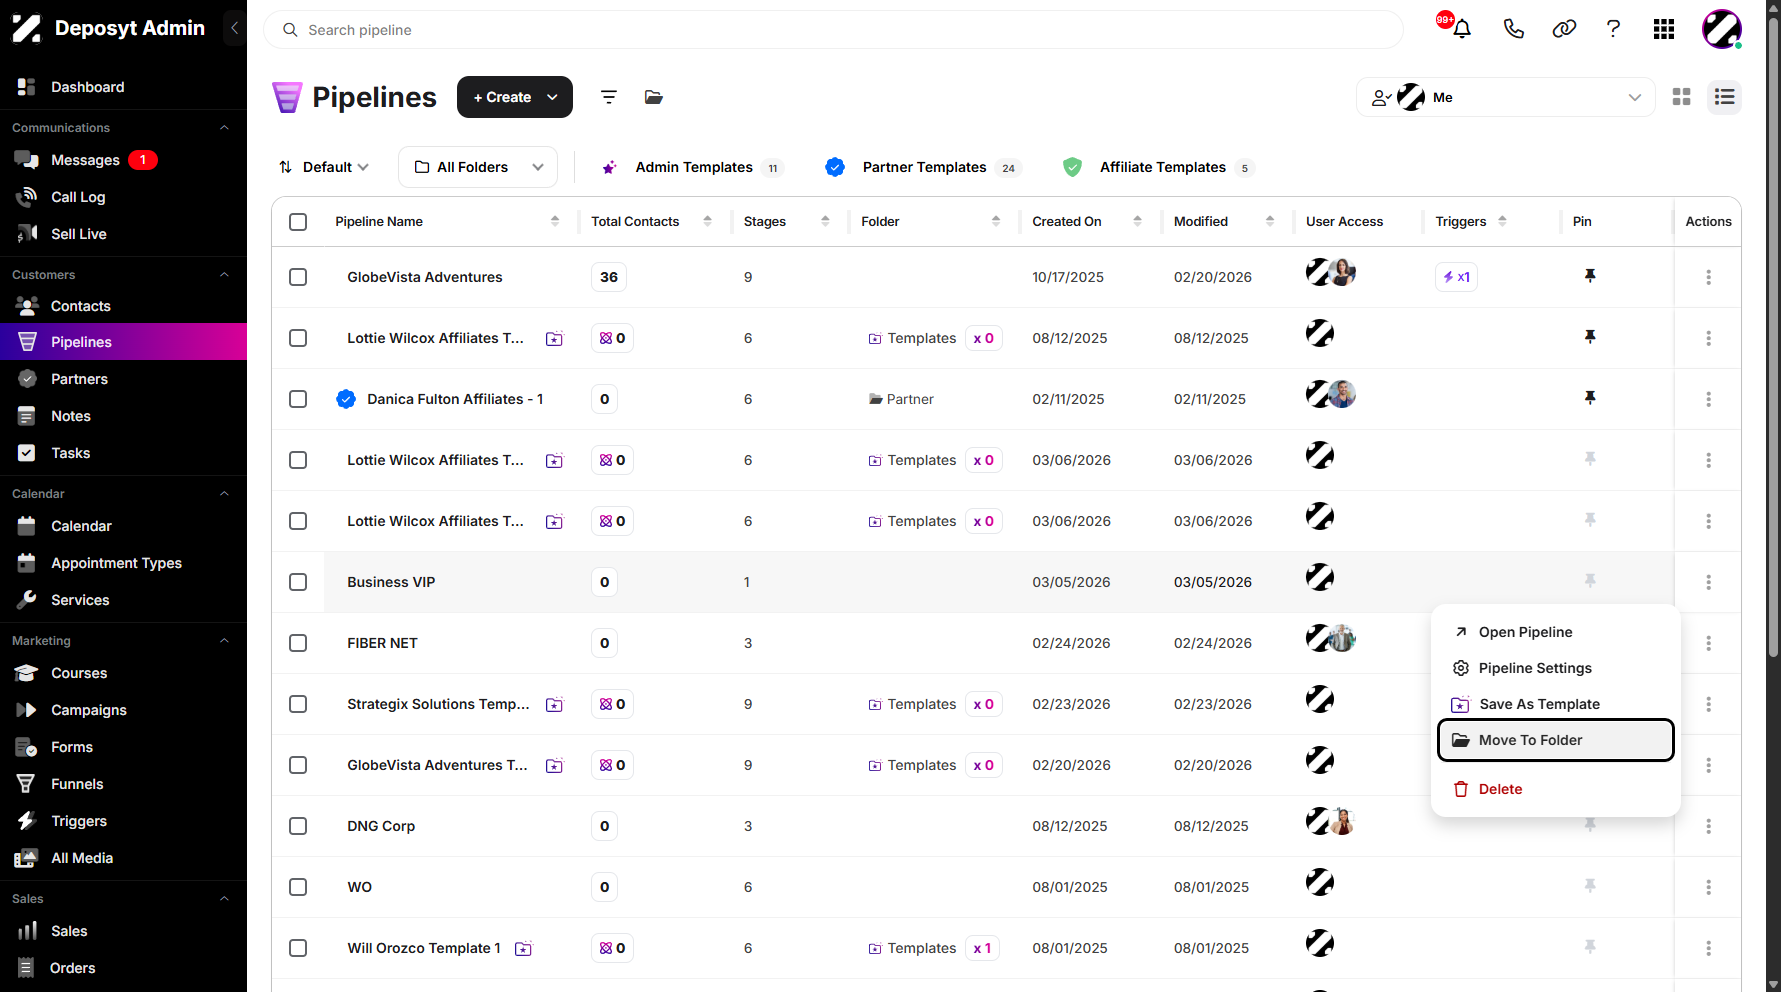
Task: Open the profile avatar menu
Action: click(1722, 29)
